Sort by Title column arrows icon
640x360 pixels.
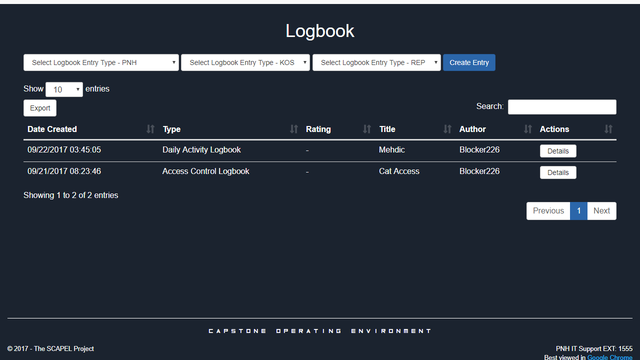[447, 129]
